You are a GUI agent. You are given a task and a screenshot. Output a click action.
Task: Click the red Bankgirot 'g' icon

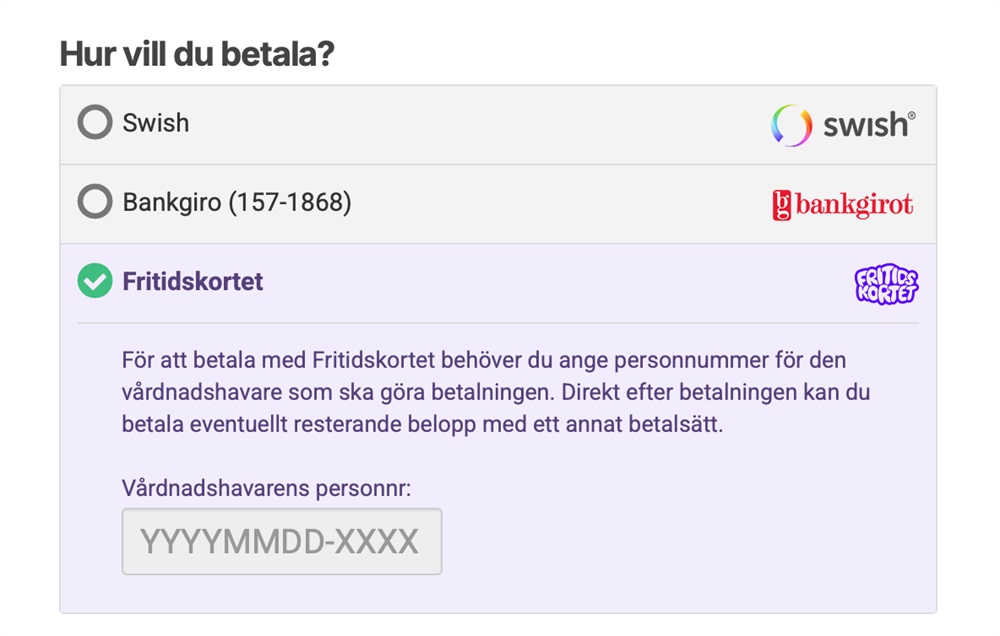(782, 206)
